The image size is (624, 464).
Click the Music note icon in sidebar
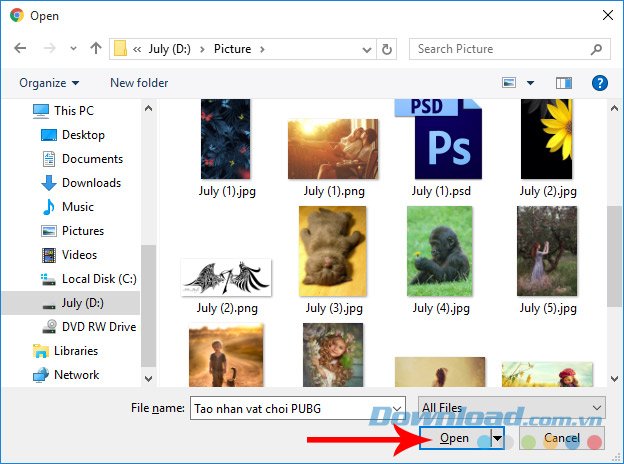(49, 207)
